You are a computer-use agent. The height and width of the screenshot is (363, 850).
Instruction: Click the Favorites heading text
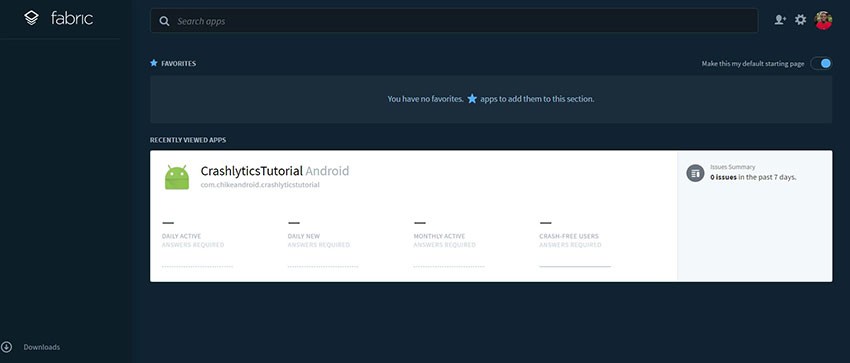(x=178, y=63)
